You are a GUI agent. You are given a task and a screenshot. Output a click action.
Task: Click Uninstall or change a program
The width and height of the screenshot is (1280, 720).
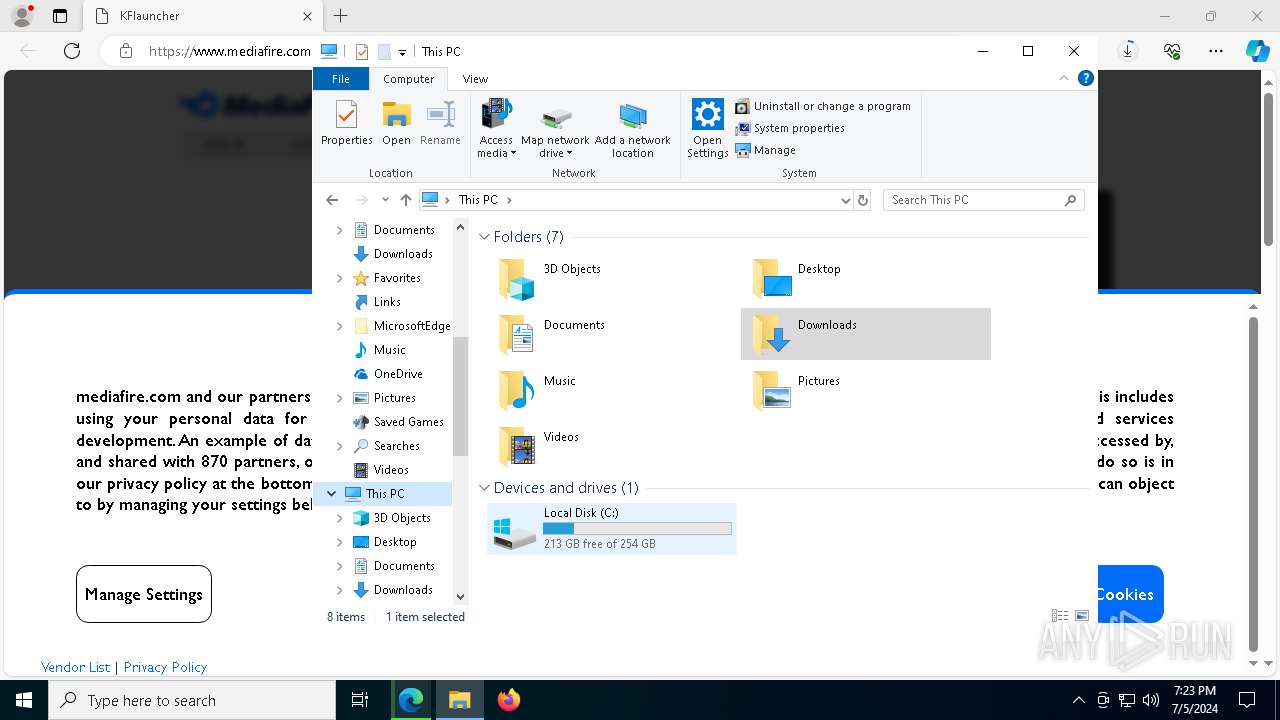[823, 106]
